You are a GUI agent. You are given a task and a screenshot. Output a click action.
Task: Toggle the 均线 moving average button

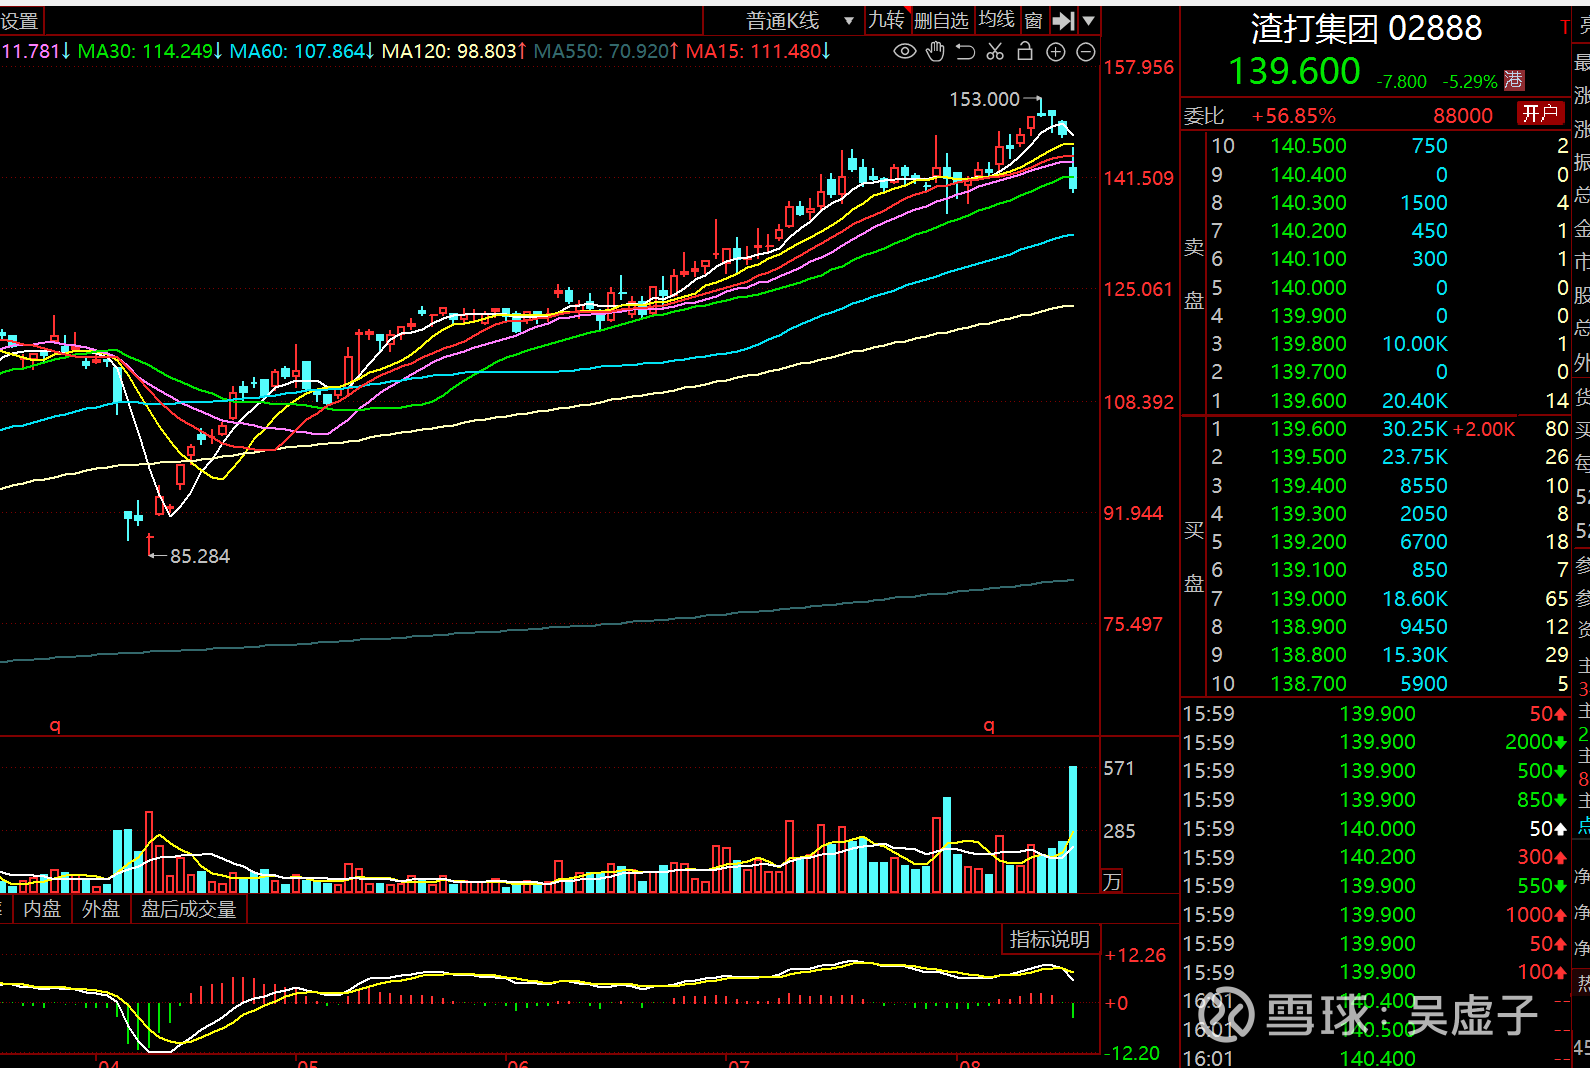tap(996, 20)
